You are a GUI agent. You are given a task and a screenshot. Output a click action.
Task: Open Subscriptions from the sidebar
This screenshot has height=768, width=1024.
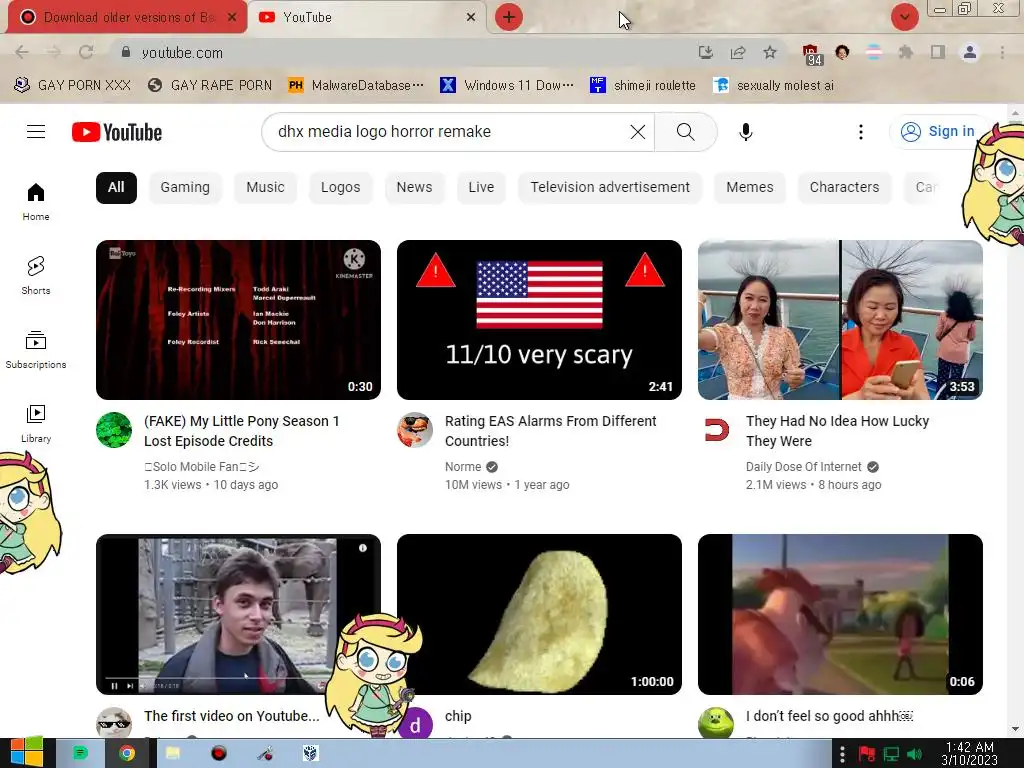36,349
